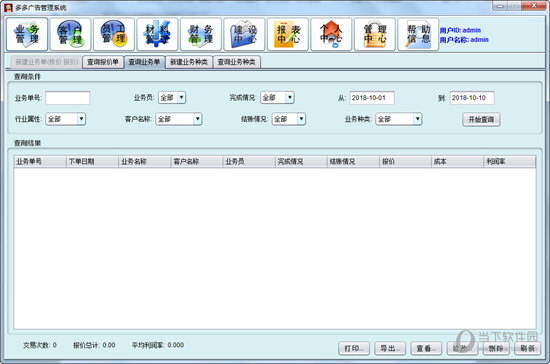Select the greyed 新建业务单 tab
550x364 pixels.
point(47,62)
